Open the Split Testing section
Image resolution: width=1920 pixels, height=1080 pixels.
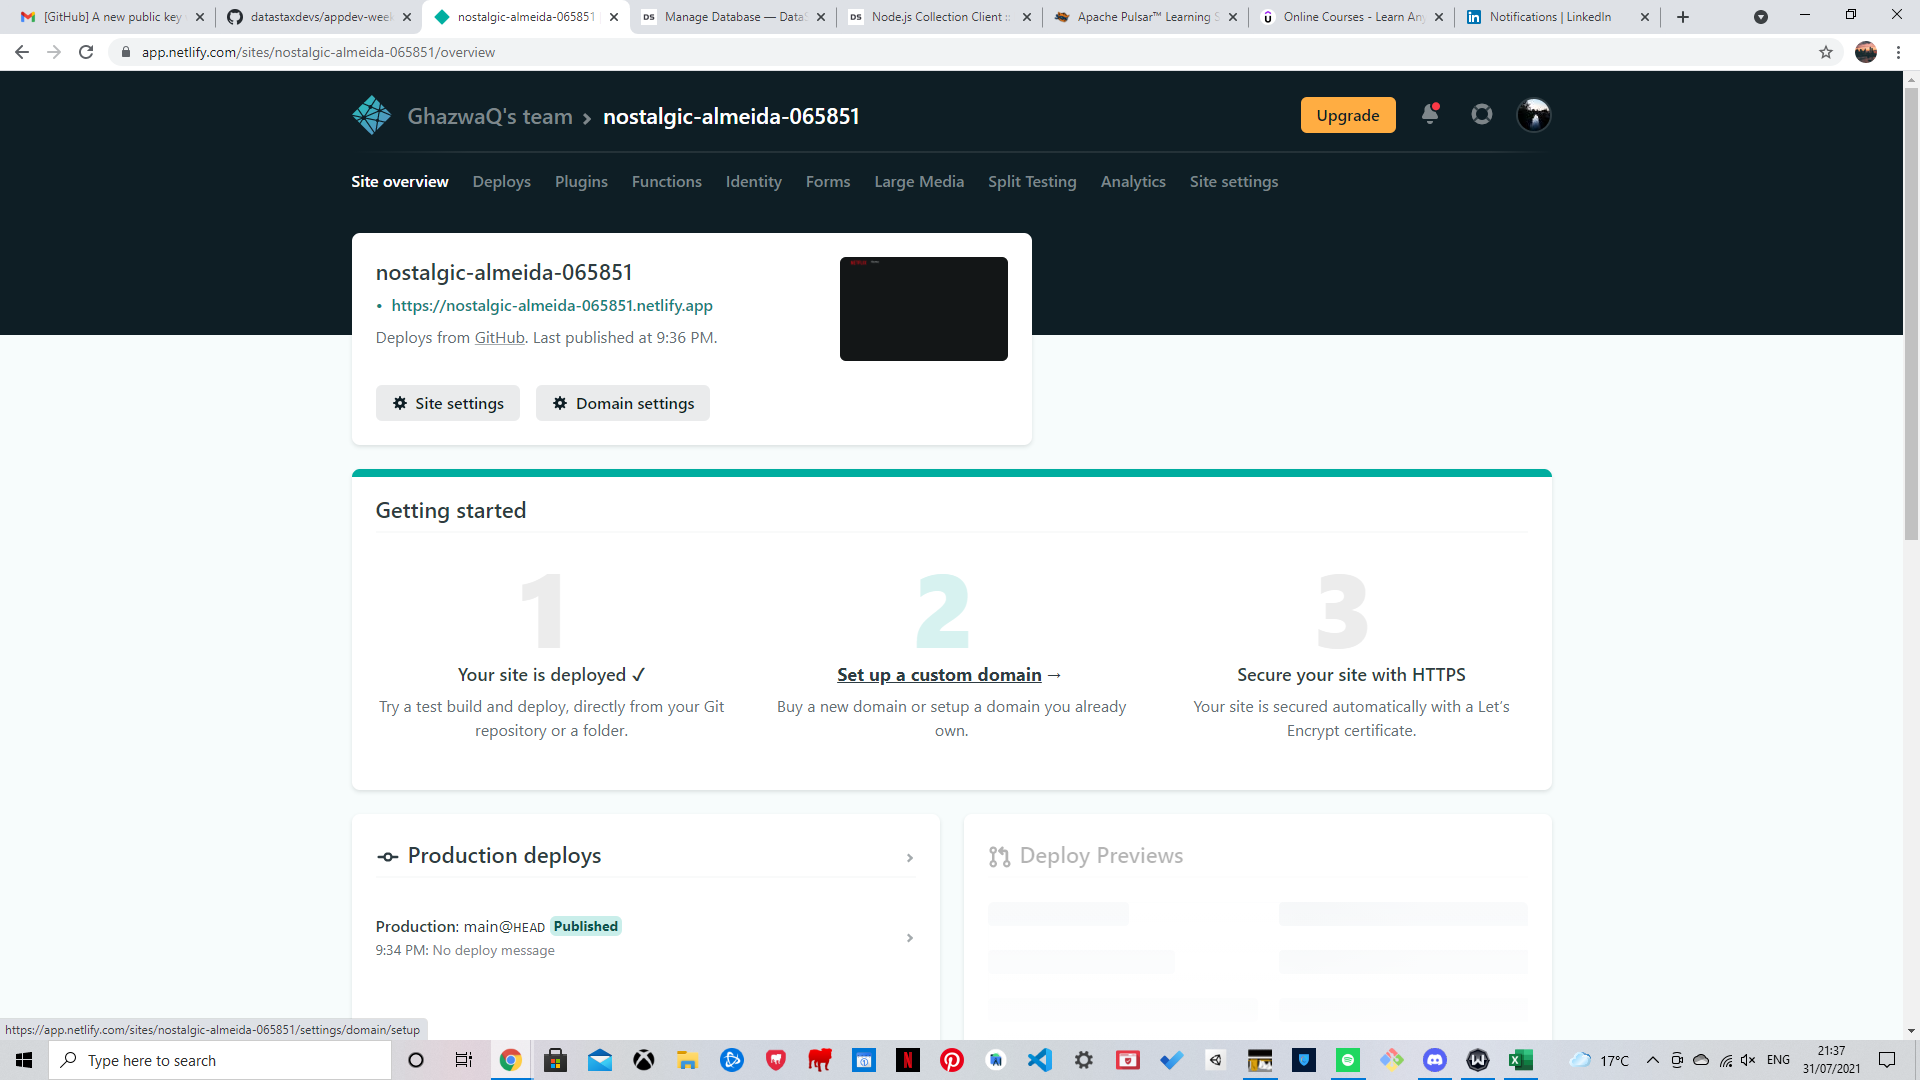1032,182
